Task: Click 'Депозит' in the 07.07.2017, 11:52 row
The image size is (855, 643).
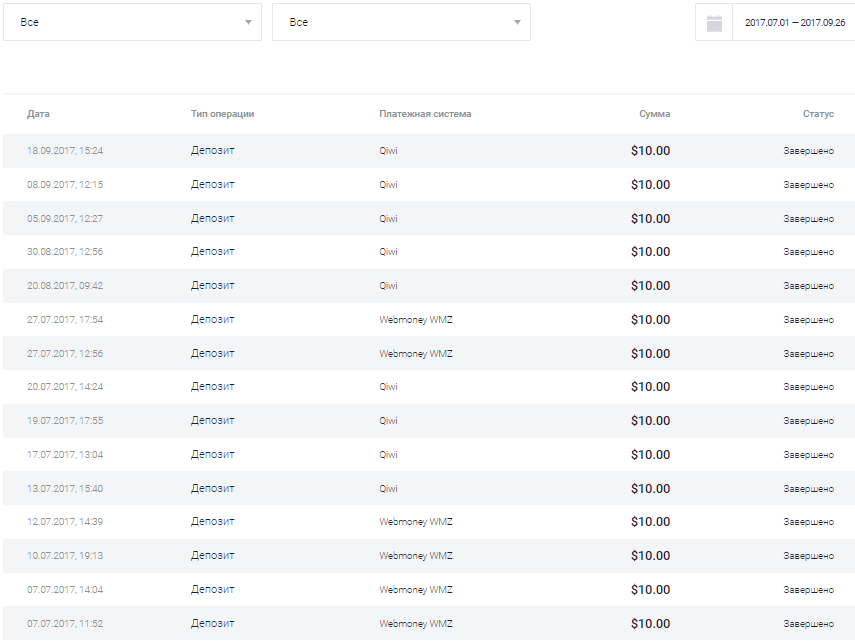Action: [x=213, y=624]
